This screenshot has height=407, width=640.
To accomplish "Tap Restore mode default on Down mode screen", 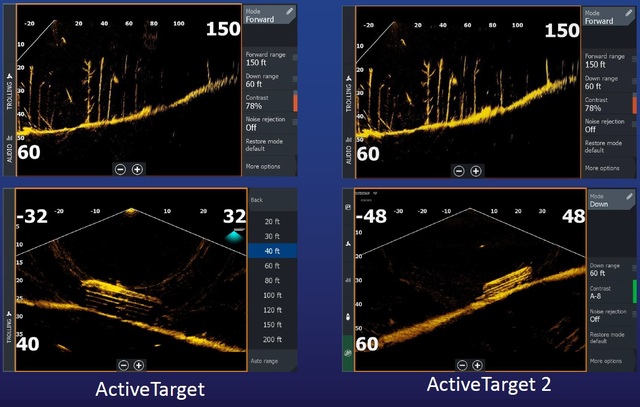I will 612,338.
